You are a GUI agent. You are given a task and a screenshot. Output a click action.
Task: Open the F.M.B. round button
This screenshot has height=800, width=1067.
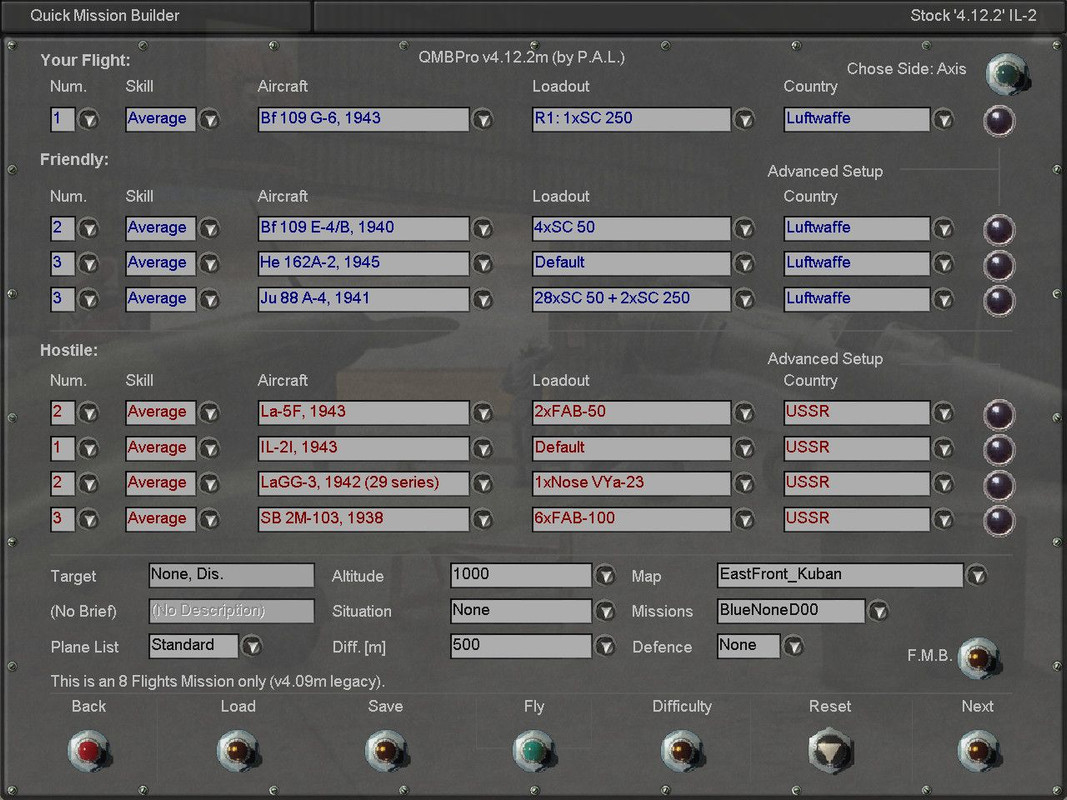click(978, 658)
